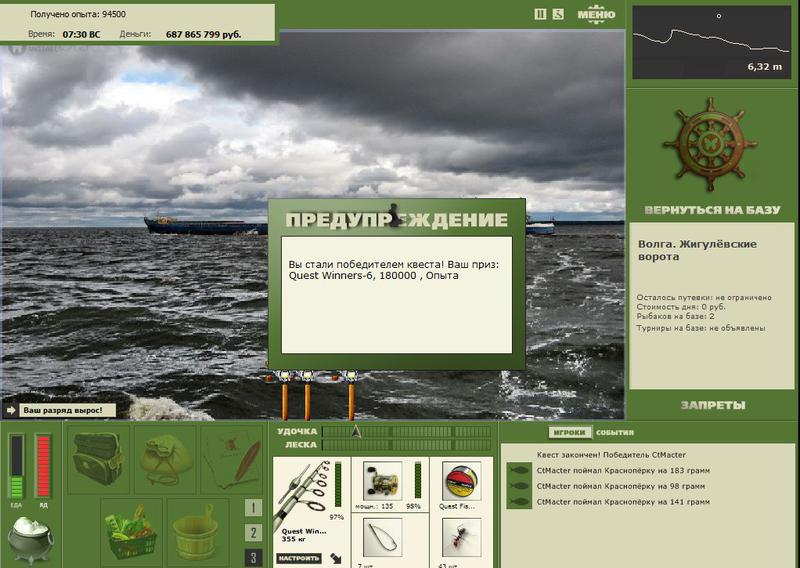This screenshot has width=800, height=568.
Task: Click the 'Ваш разряд вырос!' notification
Action: [x=68, y=410]
